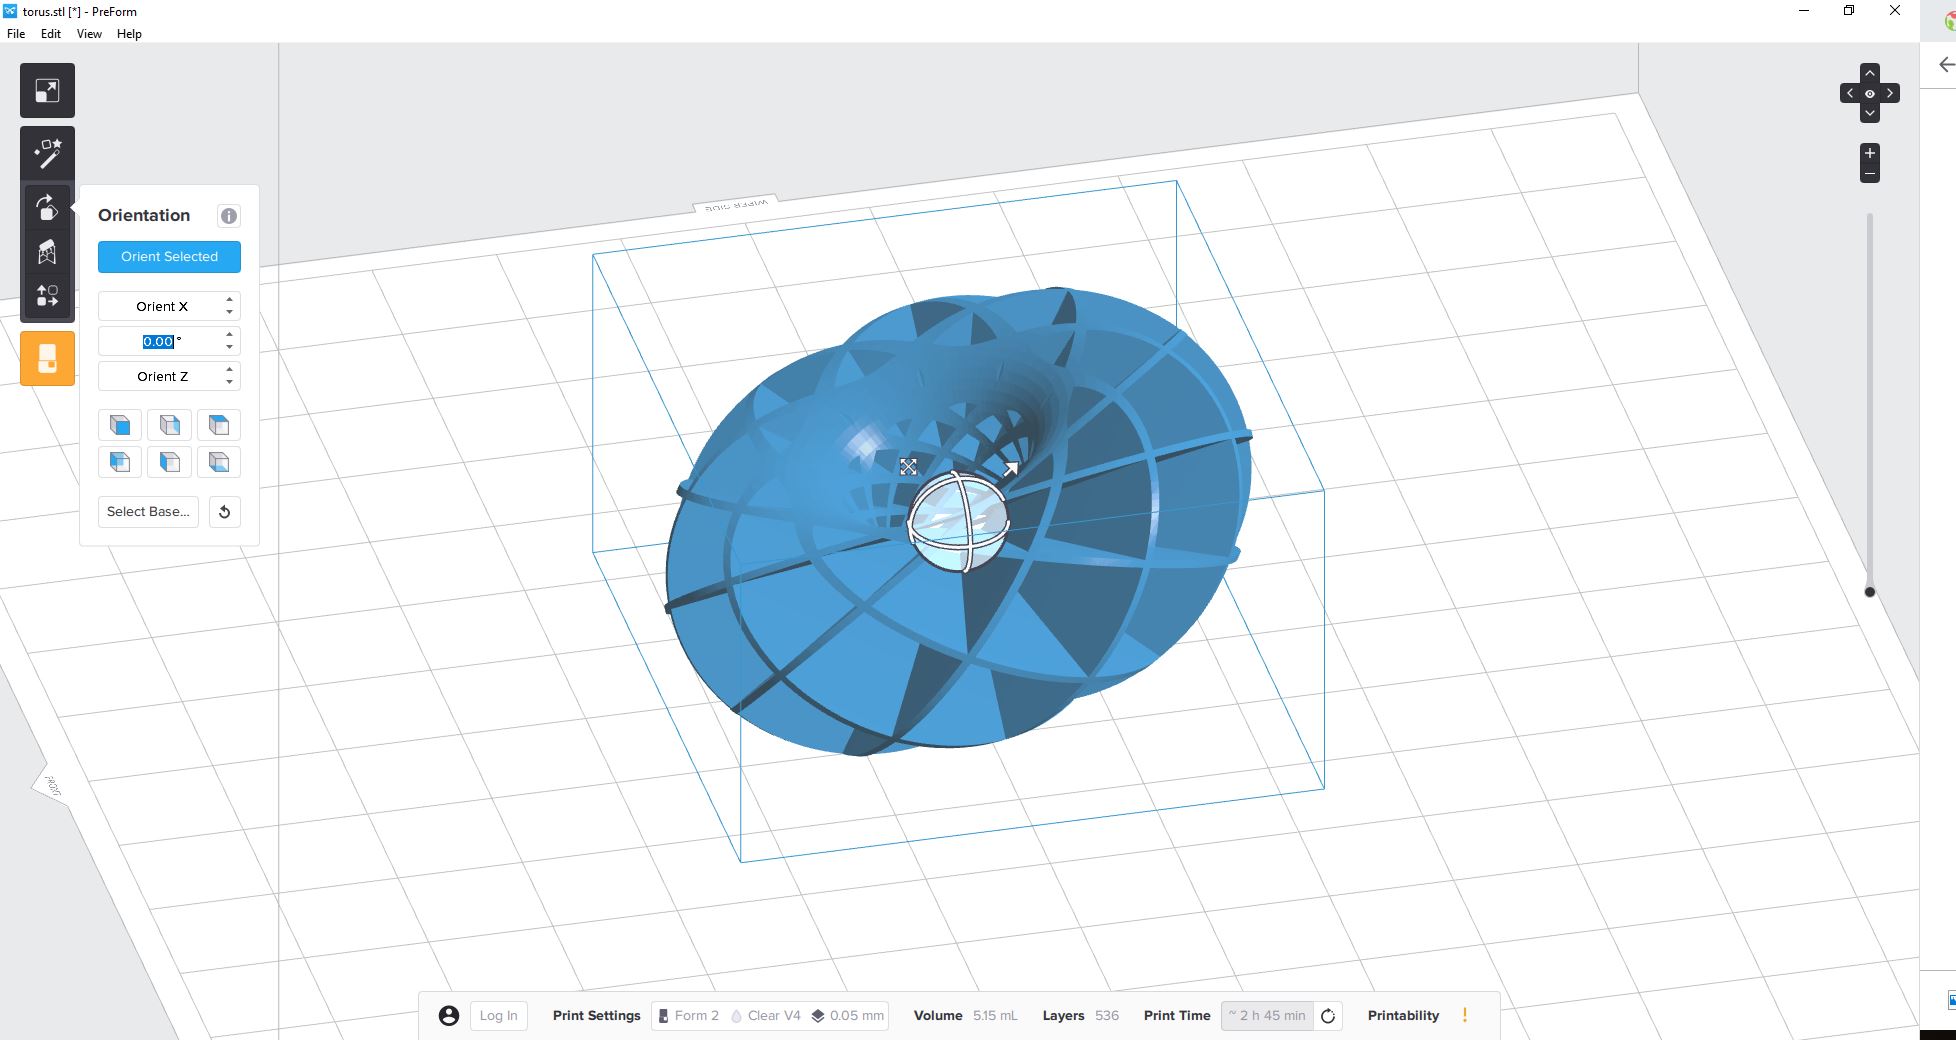
Task: Click the Log In button
Action: tap(499, 1016)
